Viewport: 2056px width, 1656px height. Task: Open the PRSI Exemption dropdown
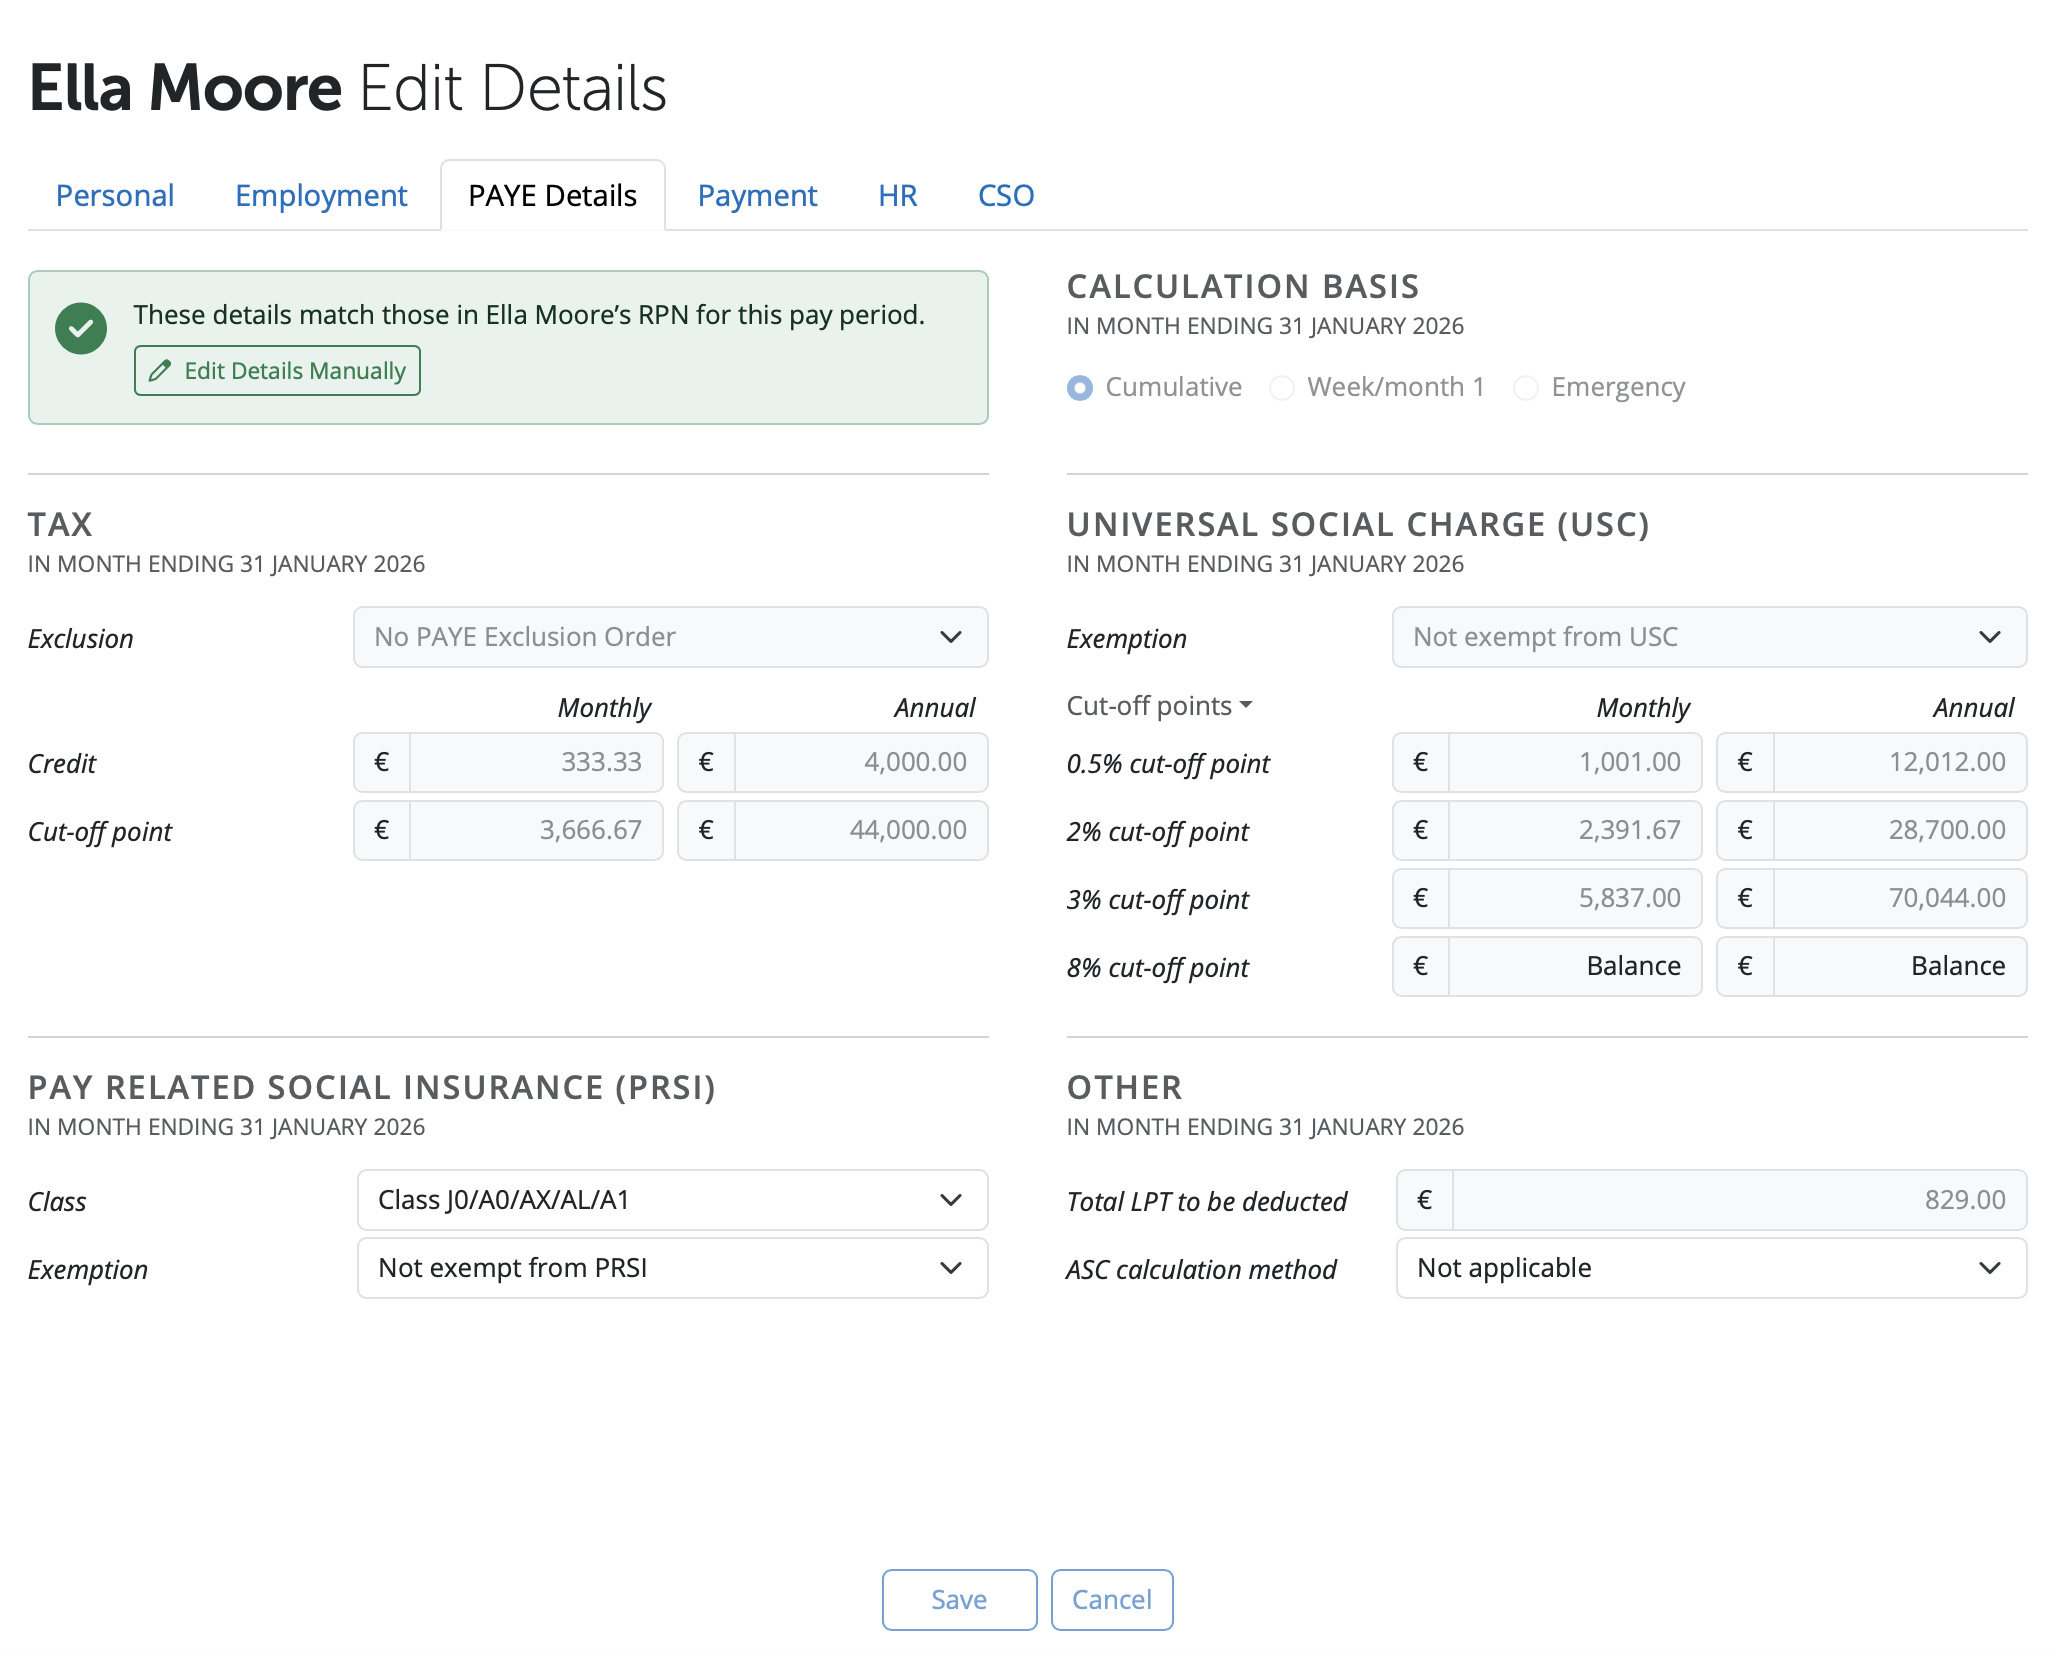coord(672,1268)
